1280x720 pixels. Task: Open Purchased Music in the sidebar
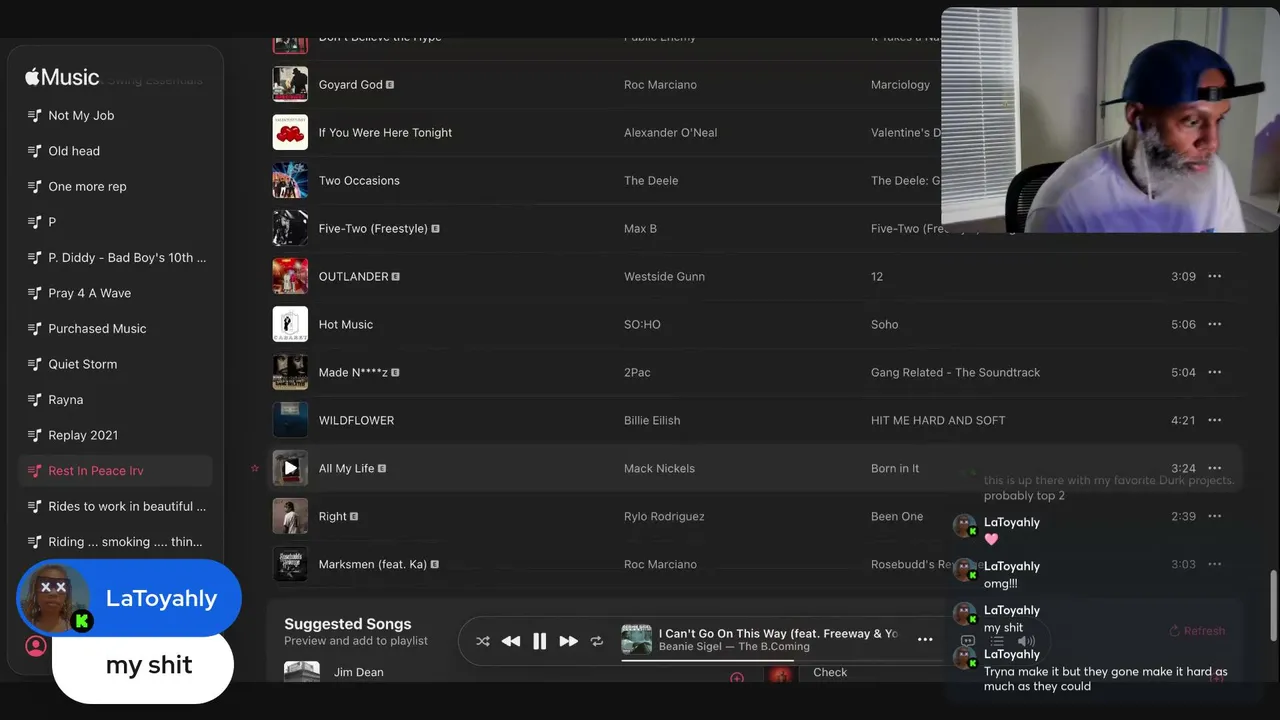tap(116, 329)
